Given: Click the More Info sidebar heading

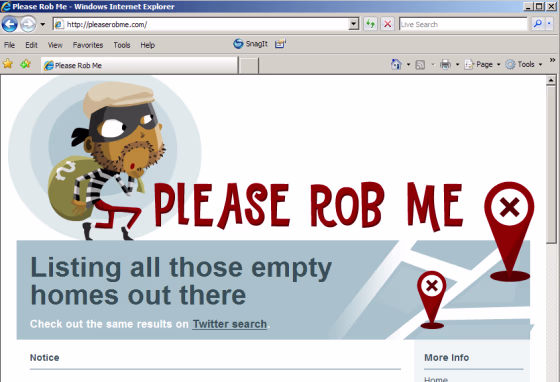Looking at the screenshot, I should point(446,357).
